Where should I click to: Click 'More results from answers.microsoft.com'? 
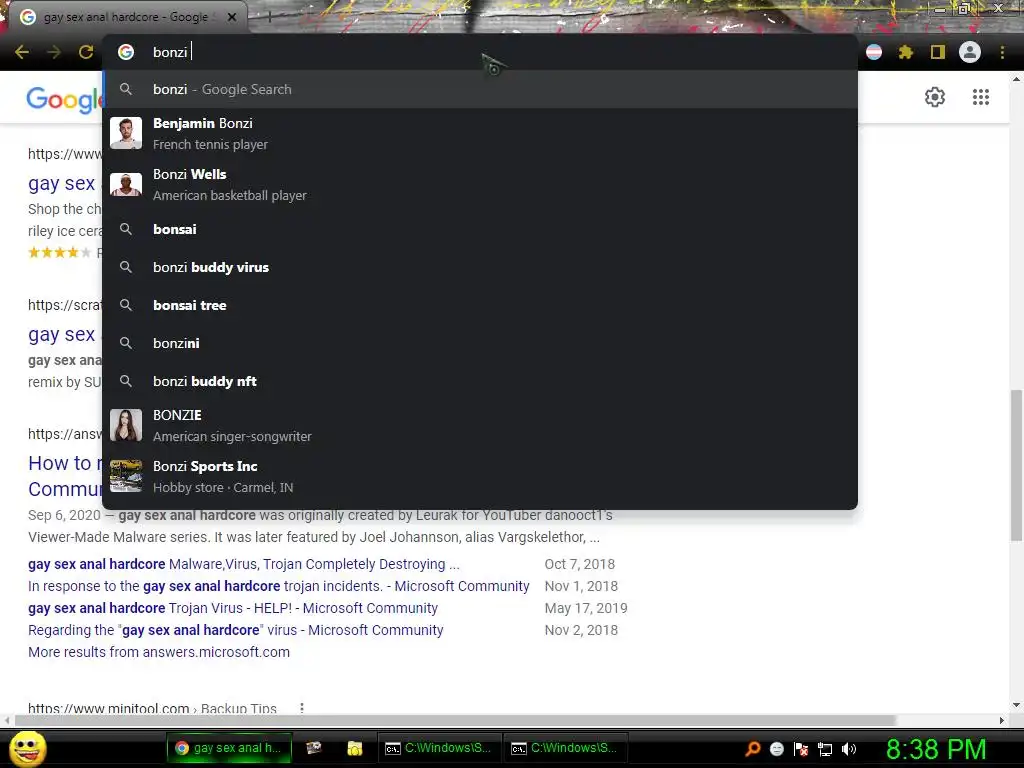[159, 652]
